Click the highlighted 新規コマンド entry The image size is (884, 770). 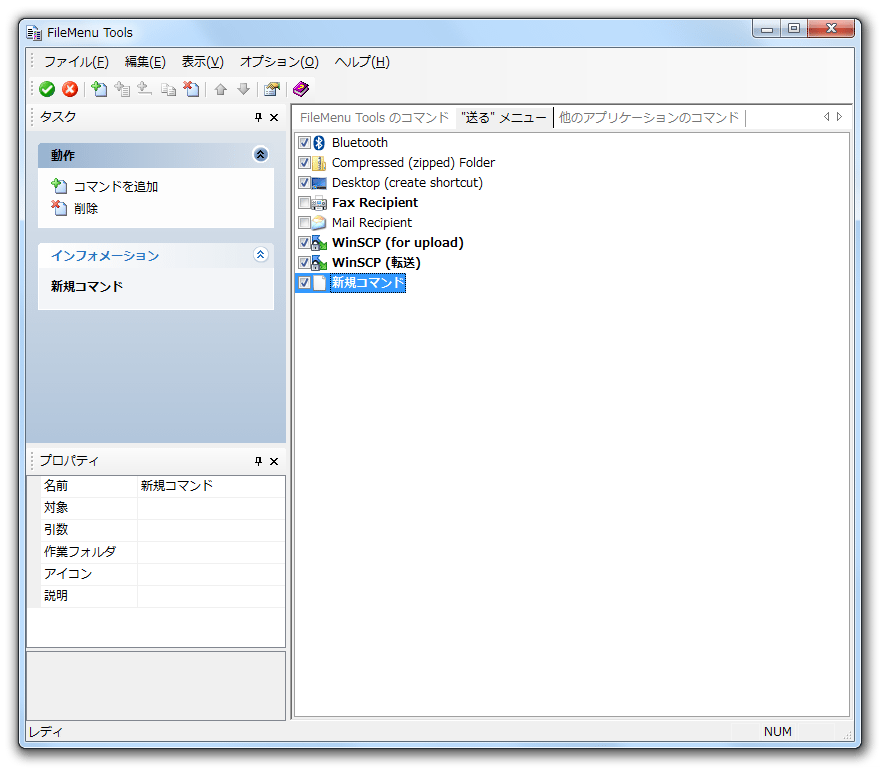coord(368,283)
